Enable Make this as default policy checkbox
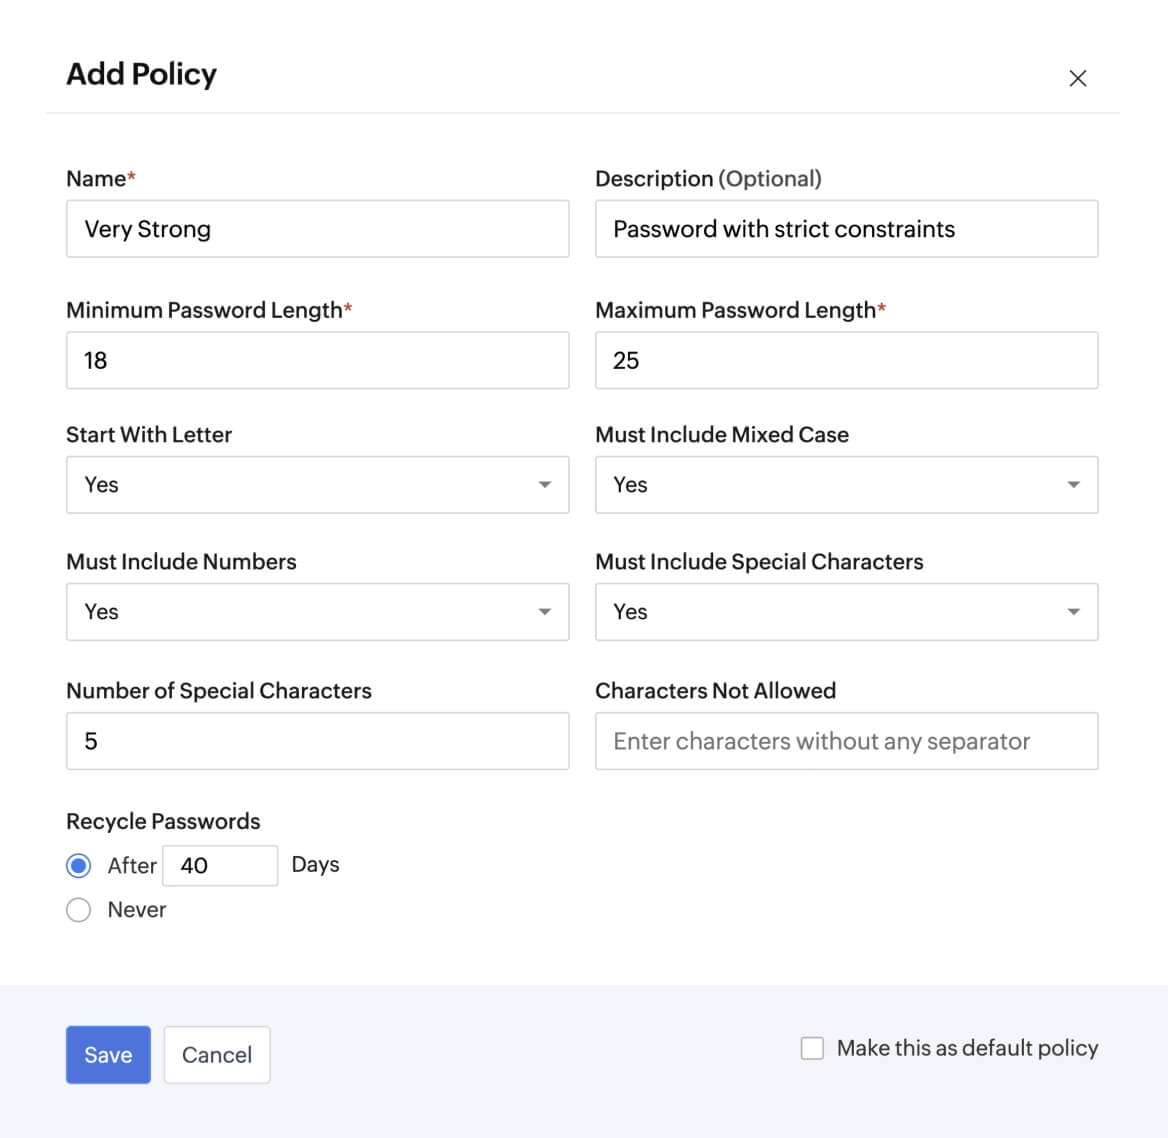This screenshot has width=1168, height=1138. click(811, 1048)
